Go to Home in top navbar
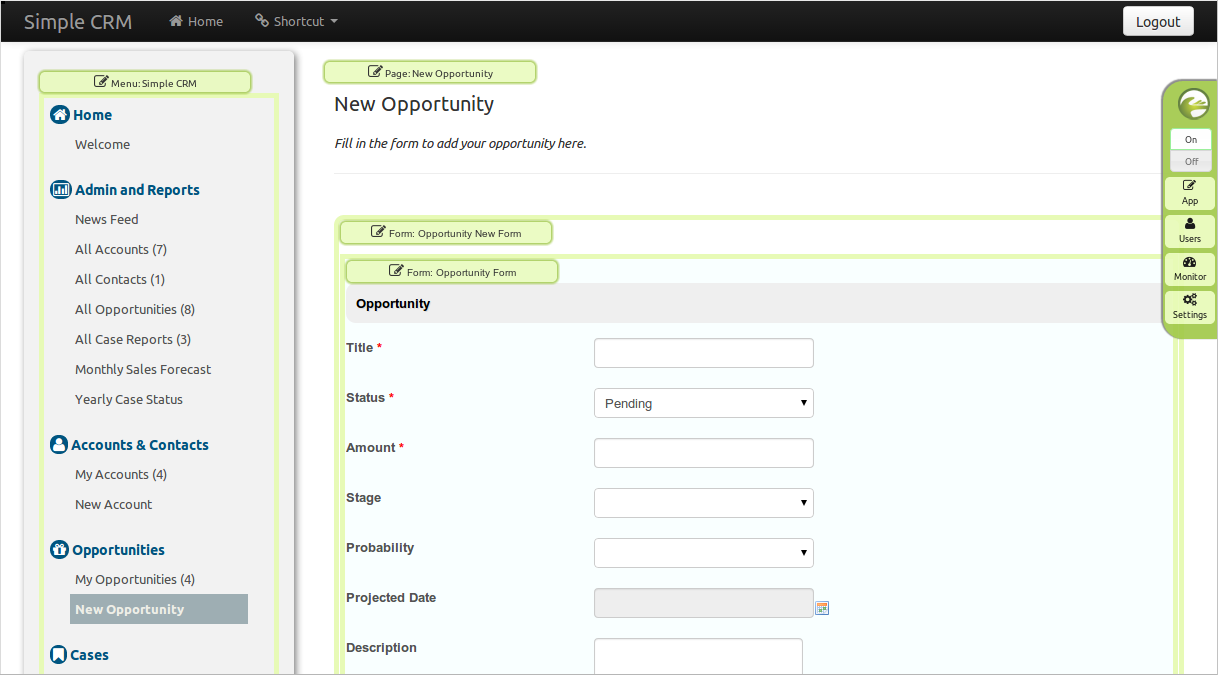The image size is (1218, 675). tap(196, 21)
